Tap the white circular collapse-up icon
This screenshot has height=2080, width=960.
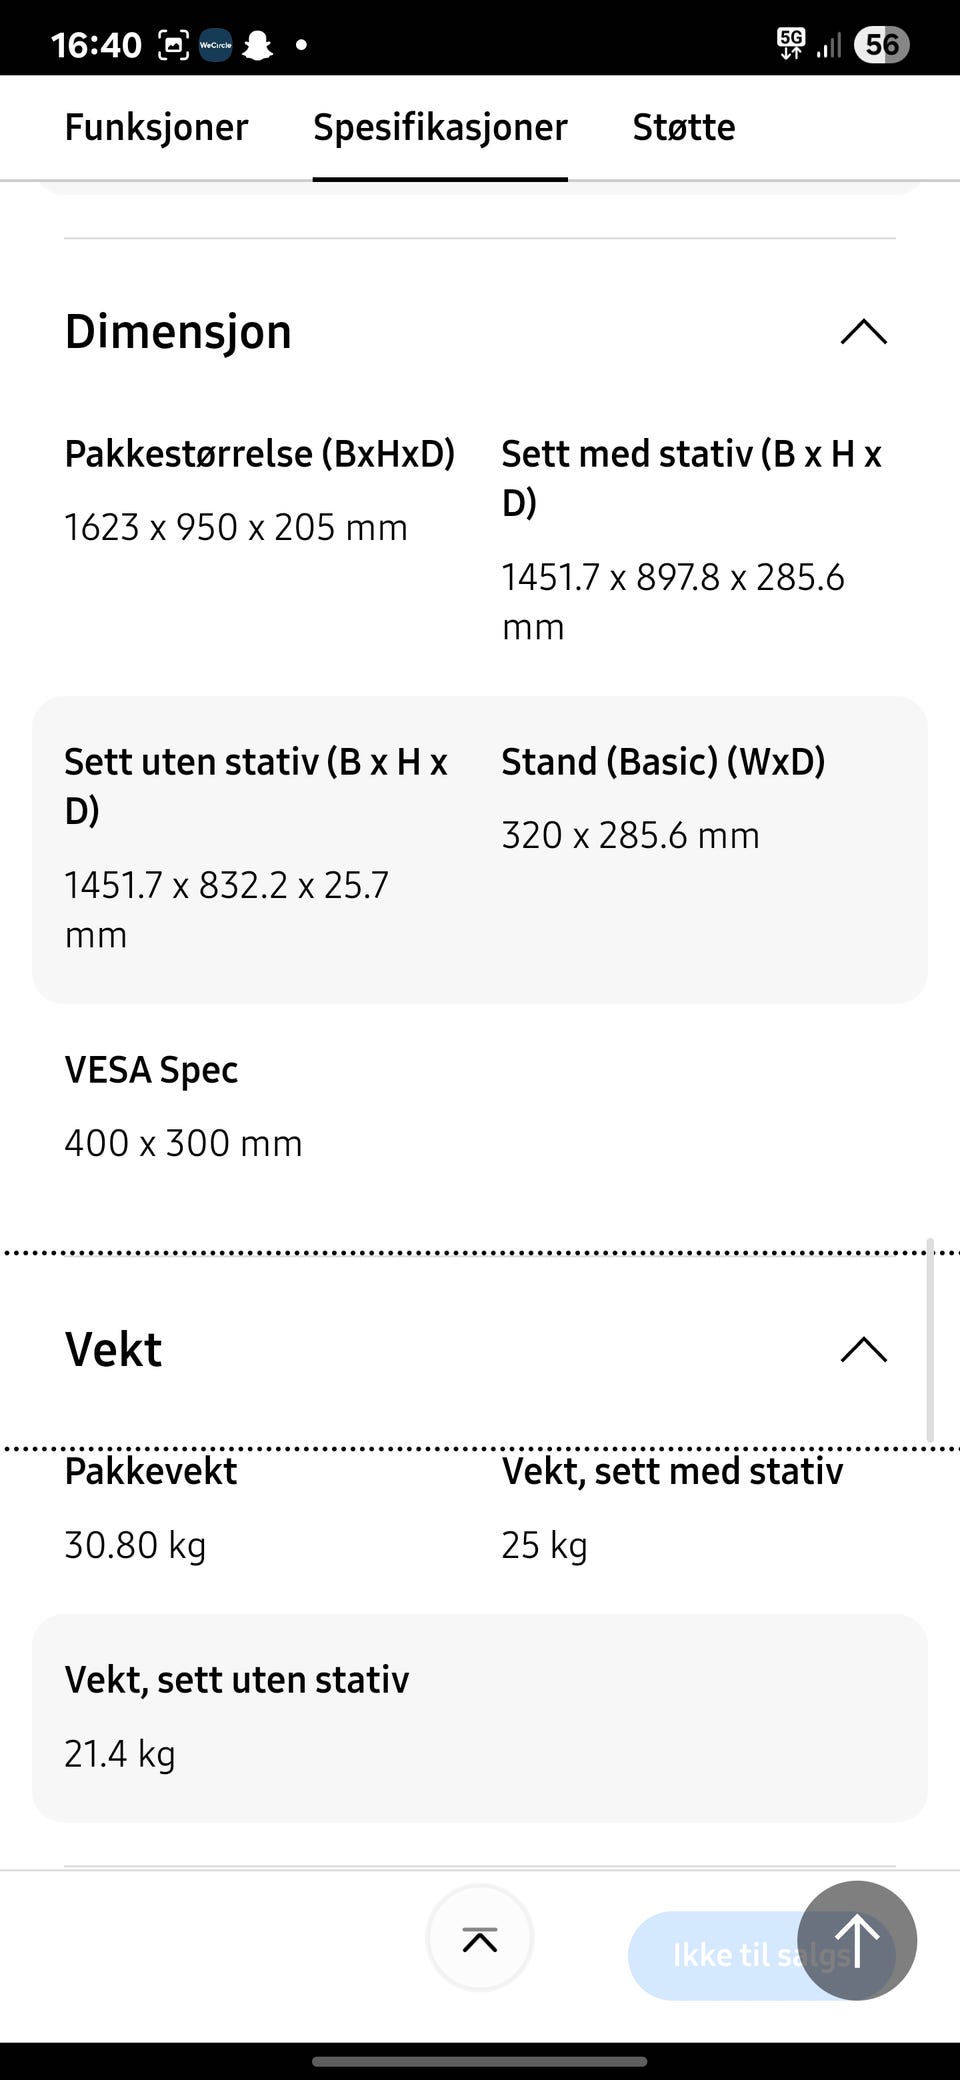coord(480,1939)
